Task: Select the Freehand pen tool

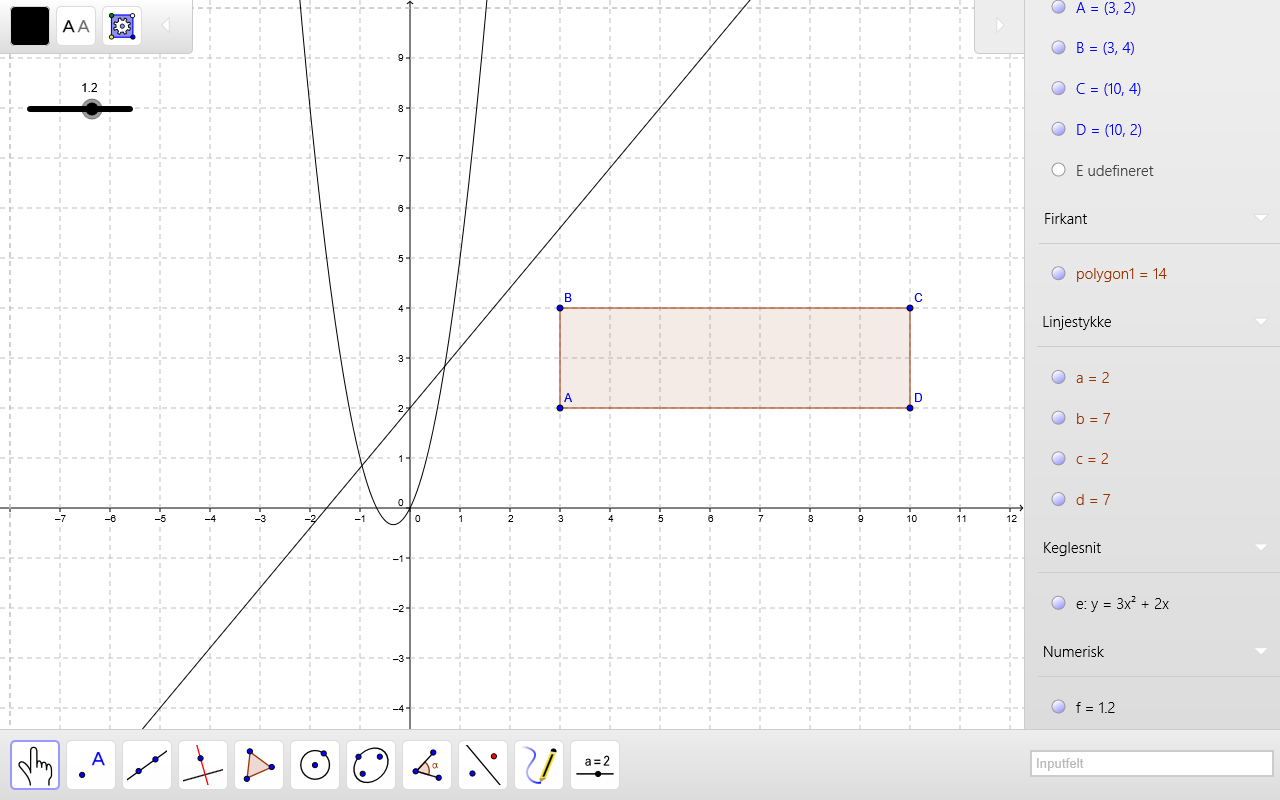Action: pyautogui.click(x=539, y=765)
